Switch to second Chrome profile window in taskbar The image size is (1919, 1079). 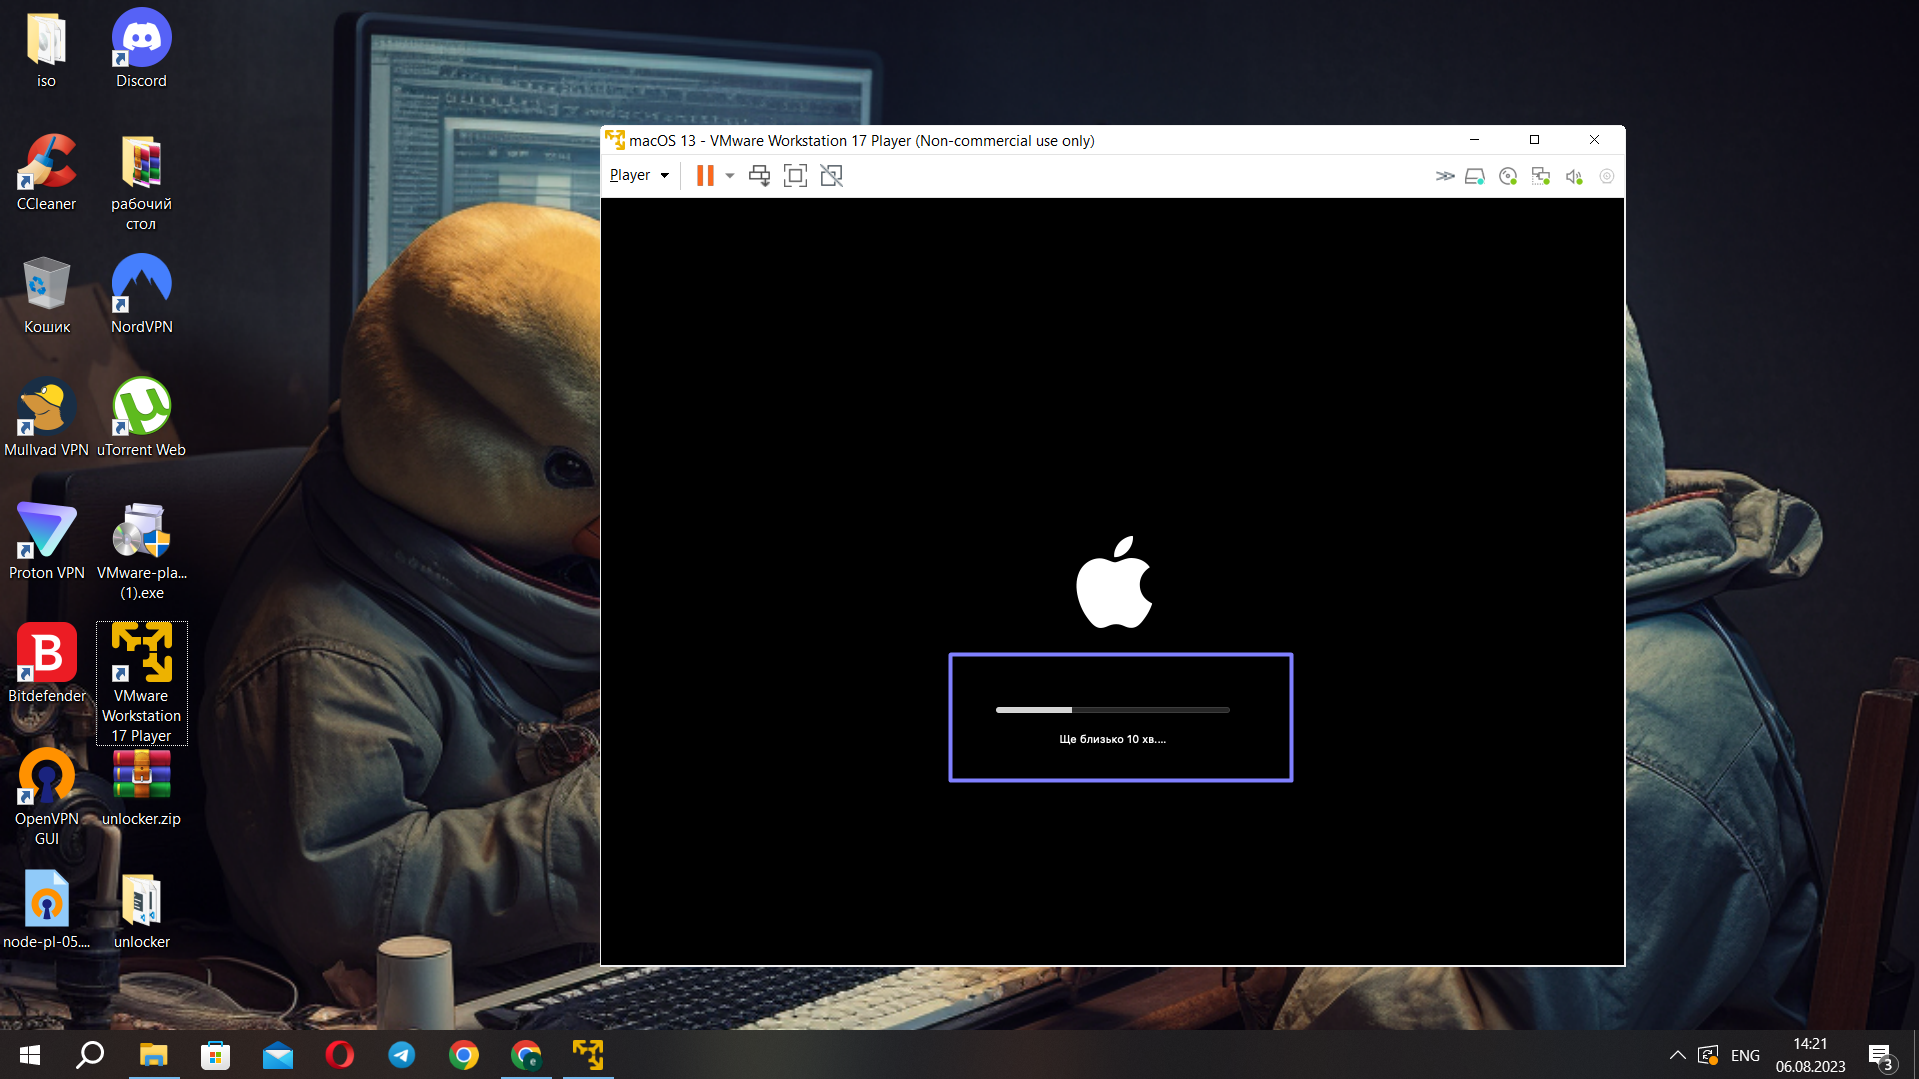(x=526, y=1055)
